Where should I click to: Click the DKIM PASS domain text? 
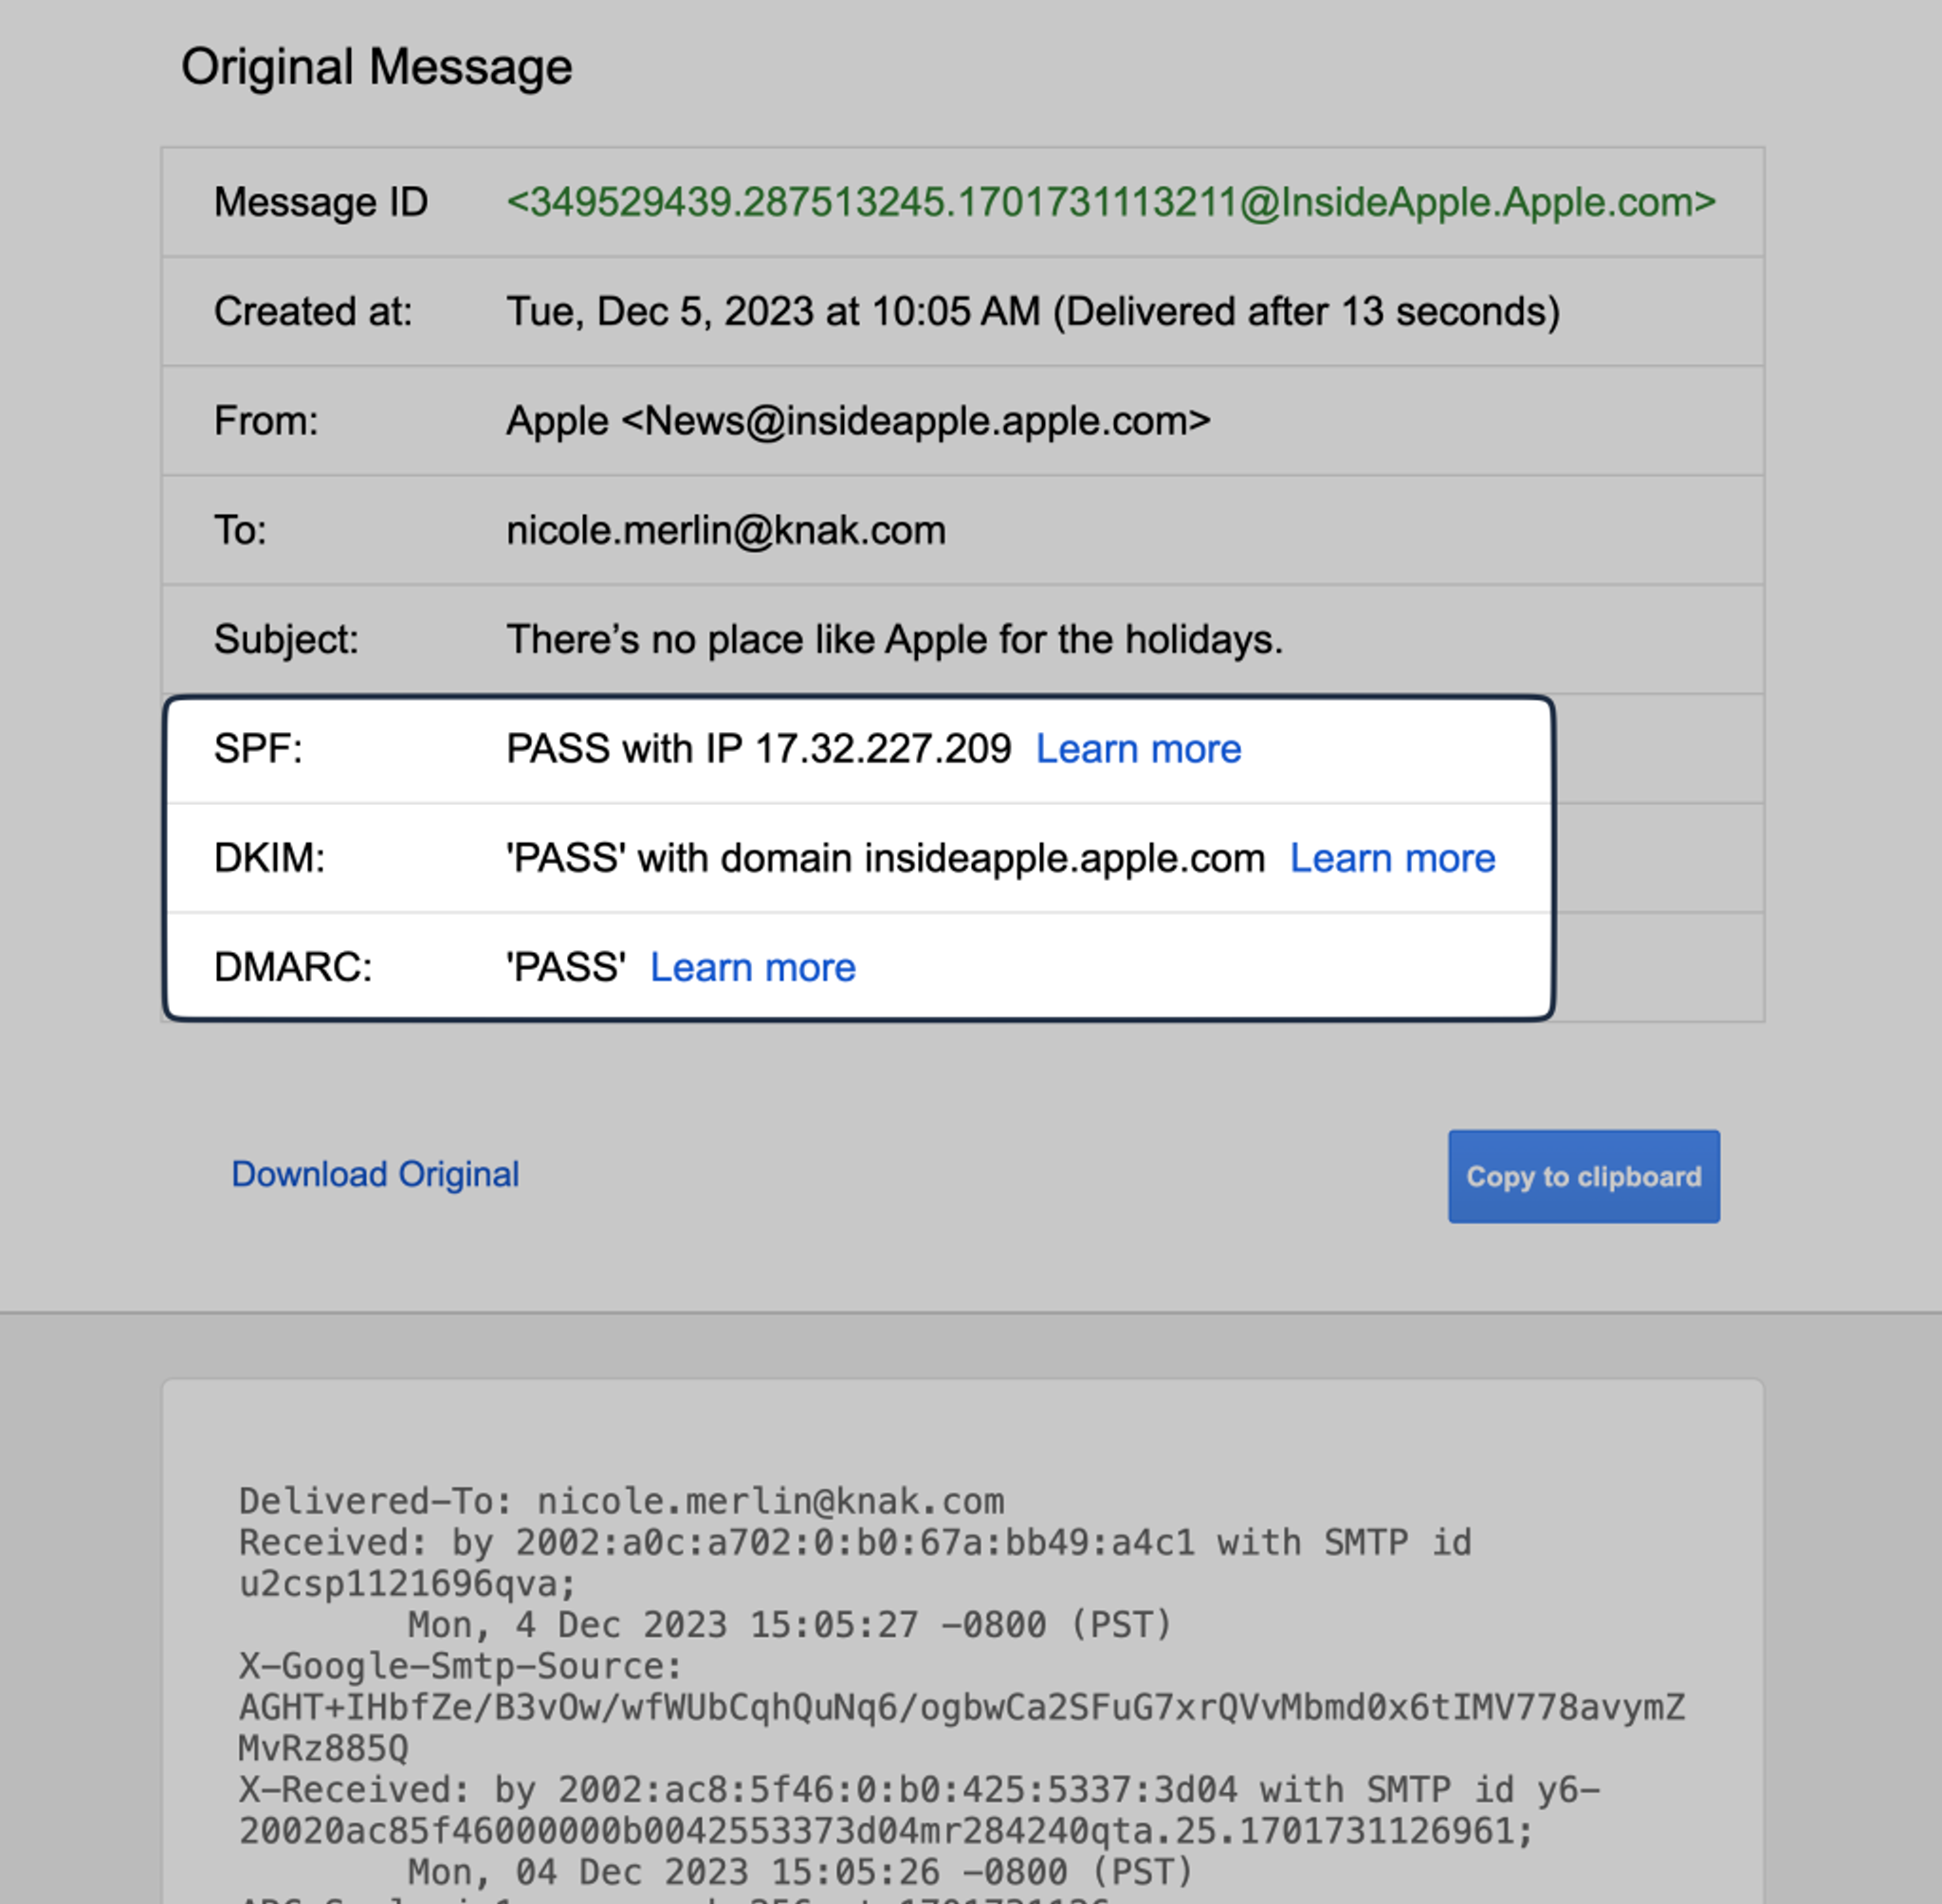click(885, 858)
